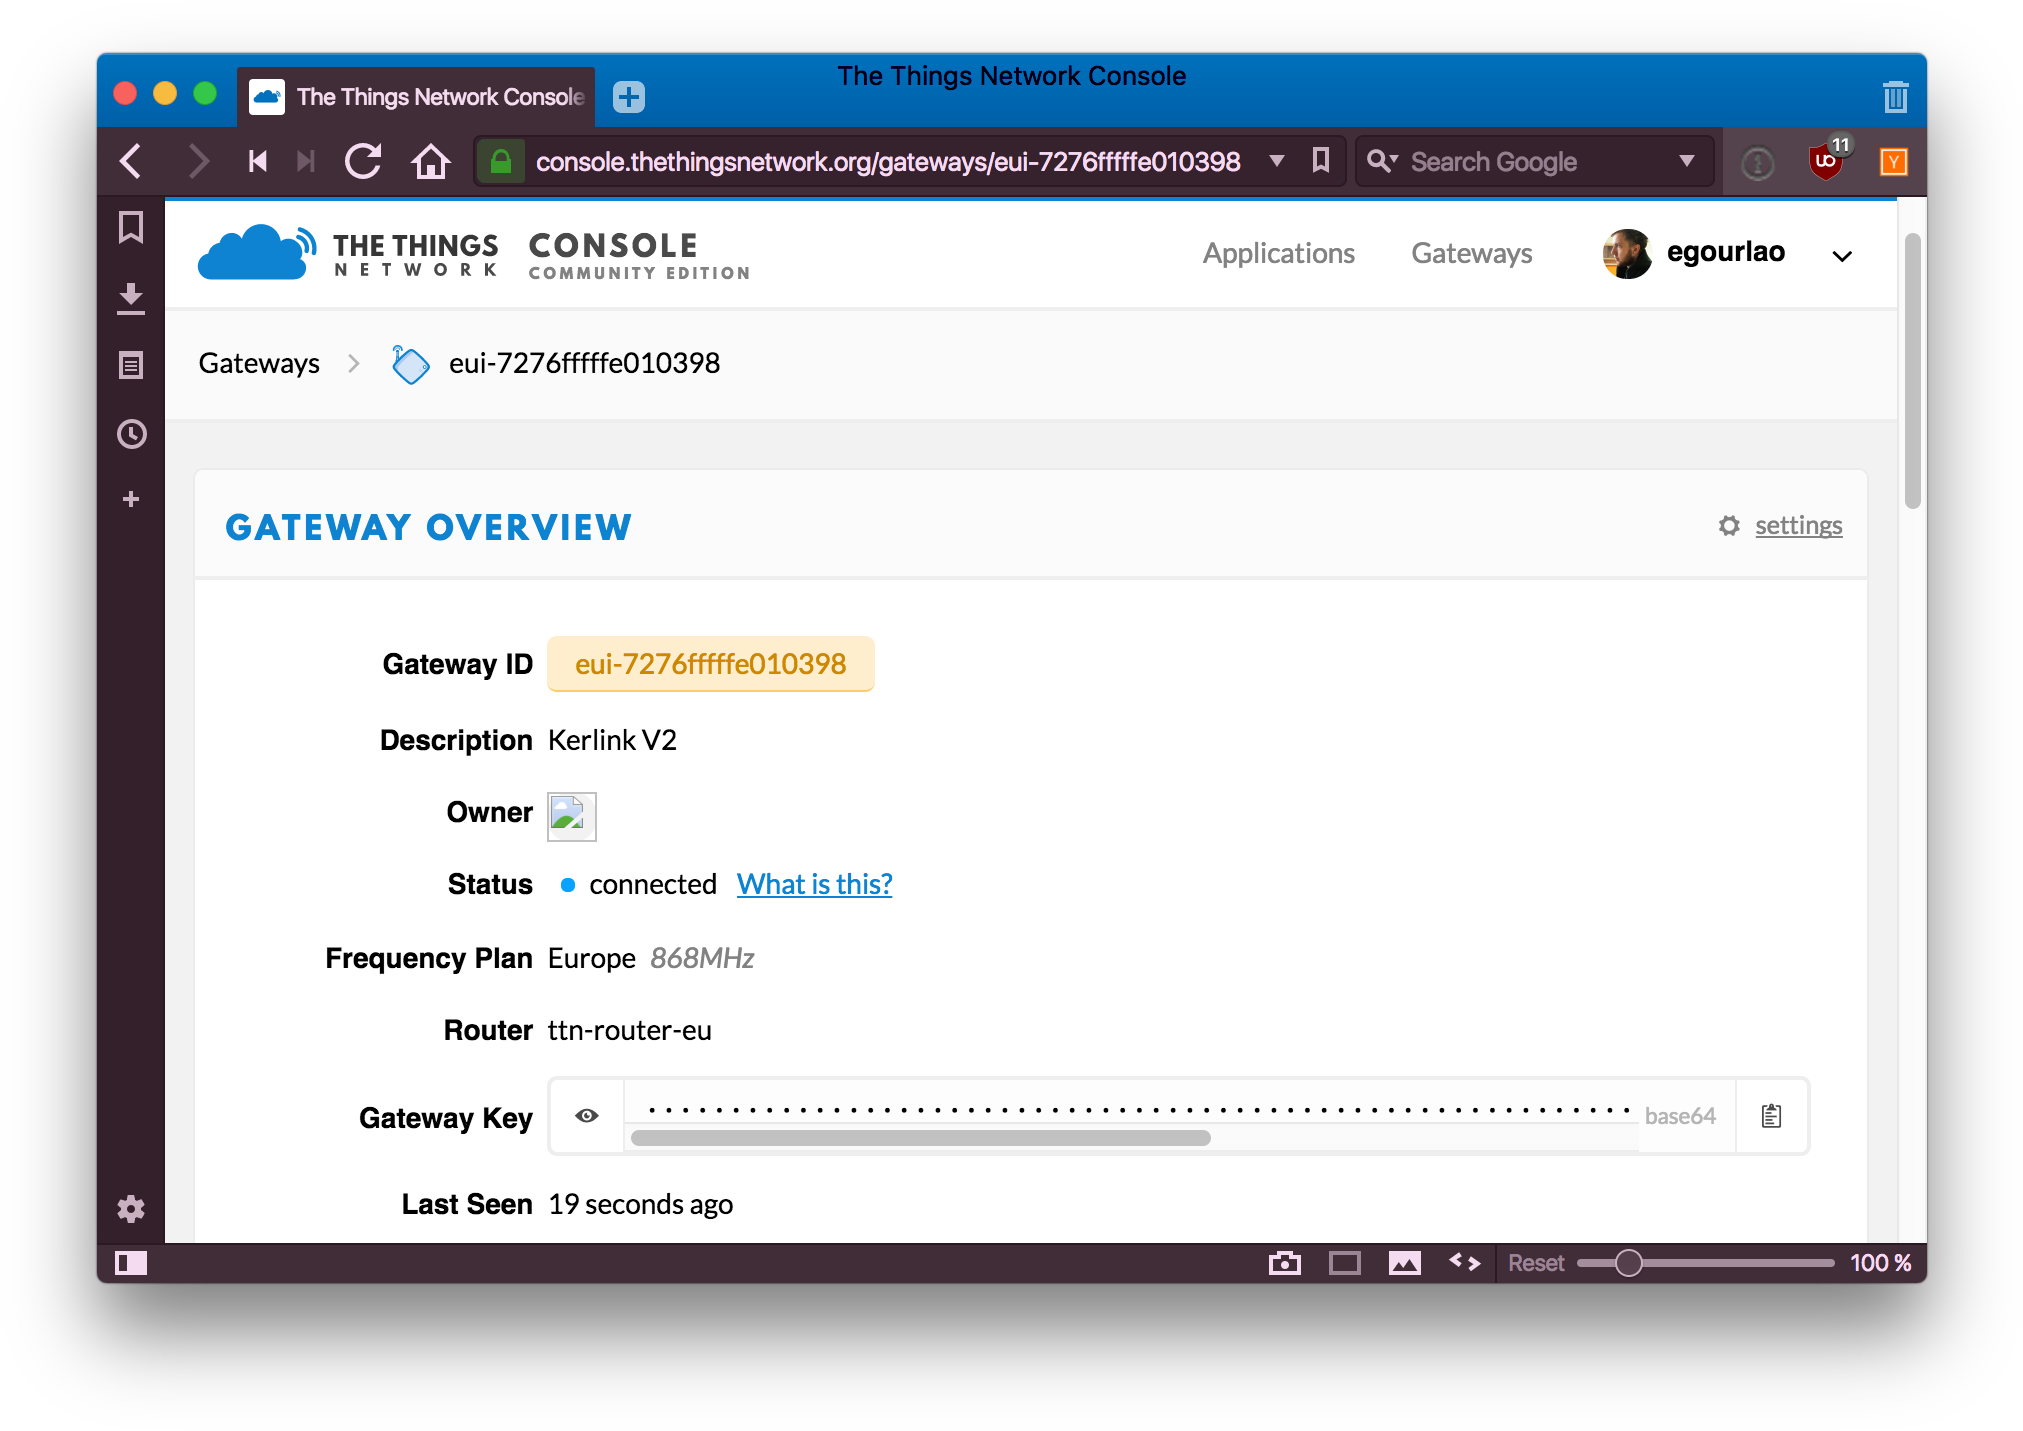Click the "What is this?" status link

tap(814, 885)
